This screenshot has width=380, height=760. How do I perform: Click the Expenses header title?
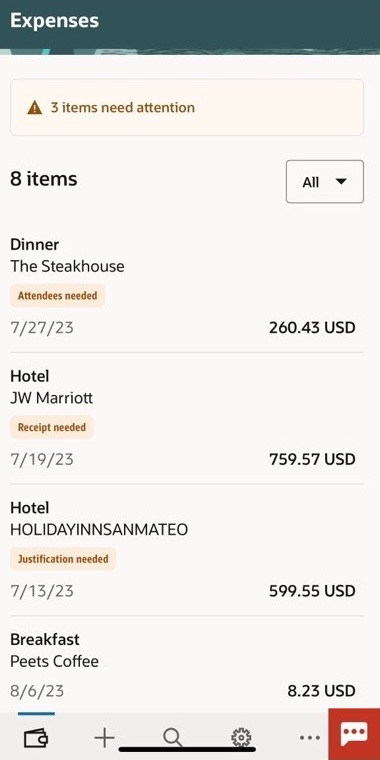point(54,21)
